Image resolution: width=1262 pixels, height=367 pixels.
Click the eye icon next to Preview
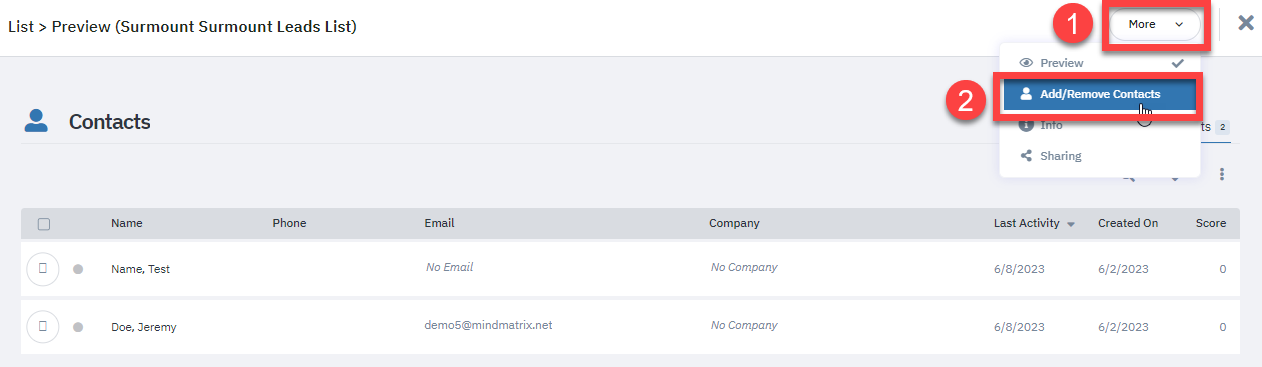[1025, 63]
